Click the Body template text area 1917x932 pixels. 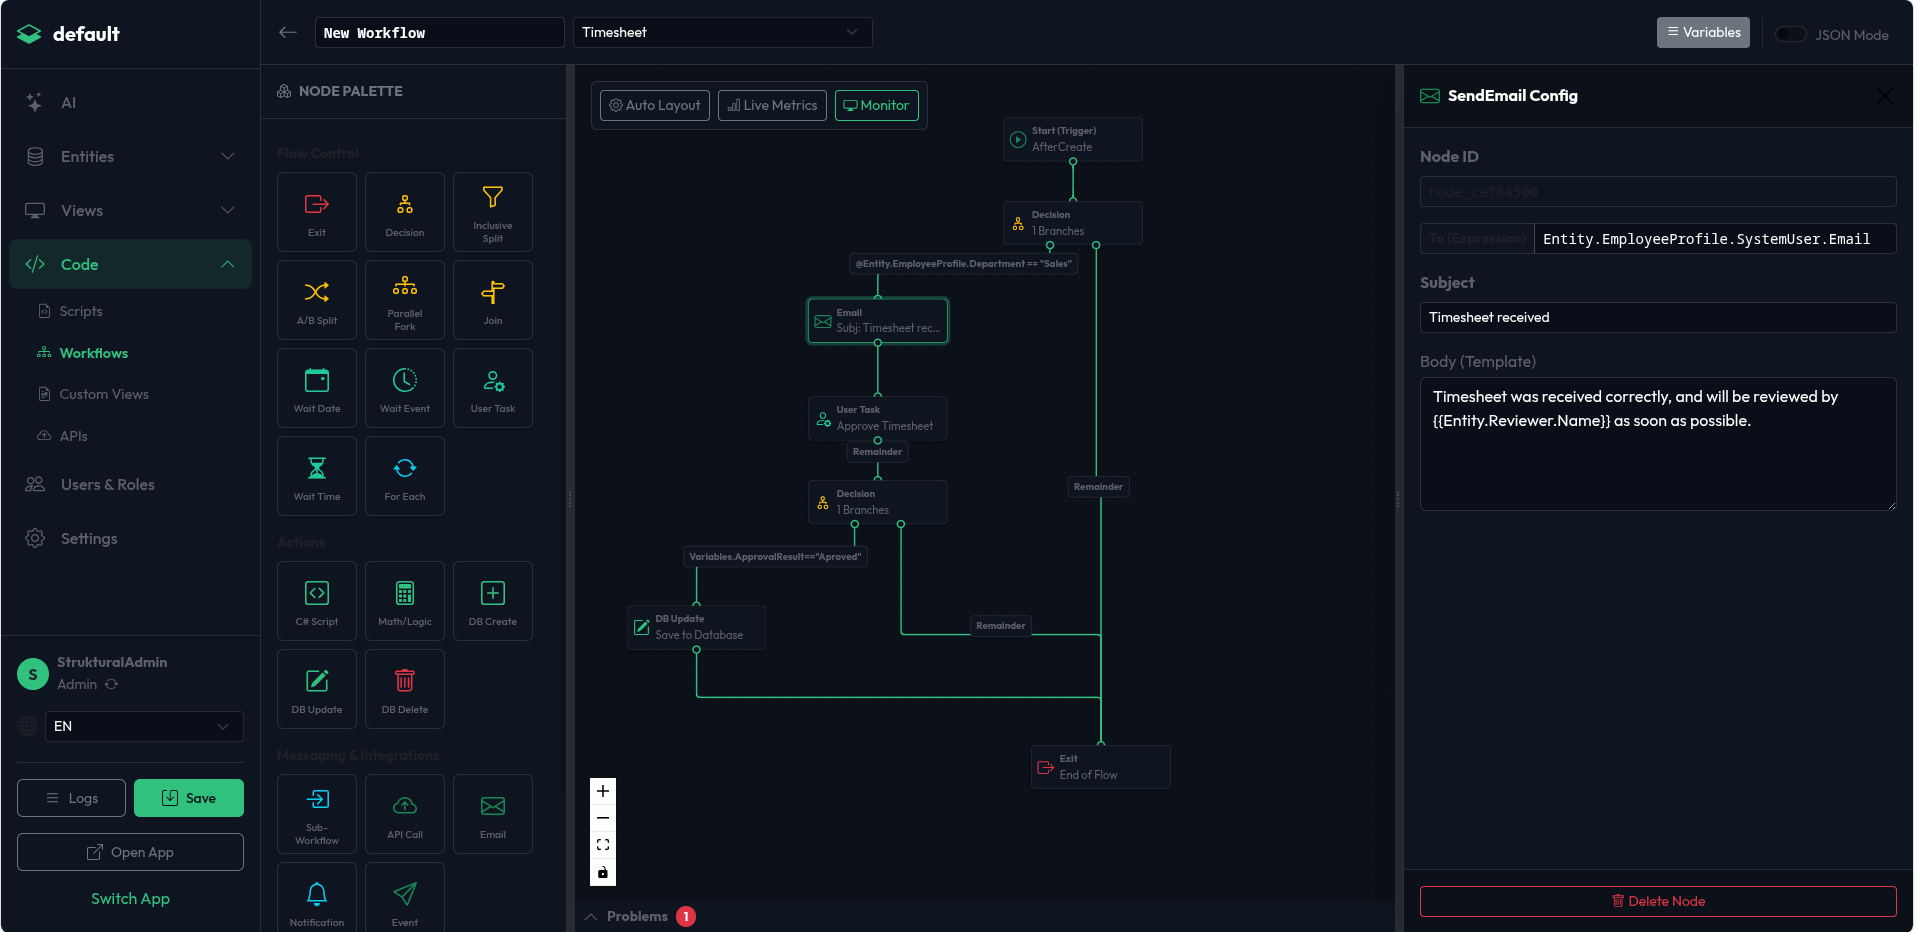(1658, 444)
